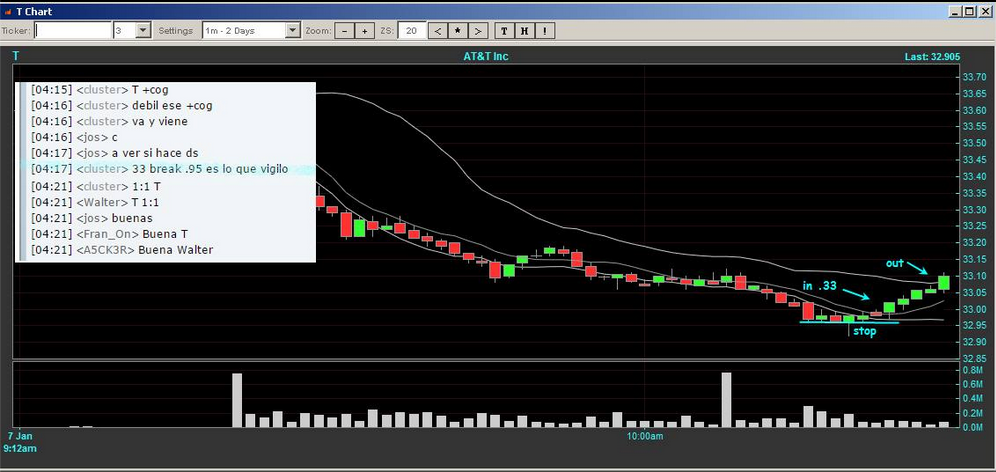The height and width of the screenshot is (472, 996).
Task: Minimize the T Chart window
Action: (x=956, y=11)
